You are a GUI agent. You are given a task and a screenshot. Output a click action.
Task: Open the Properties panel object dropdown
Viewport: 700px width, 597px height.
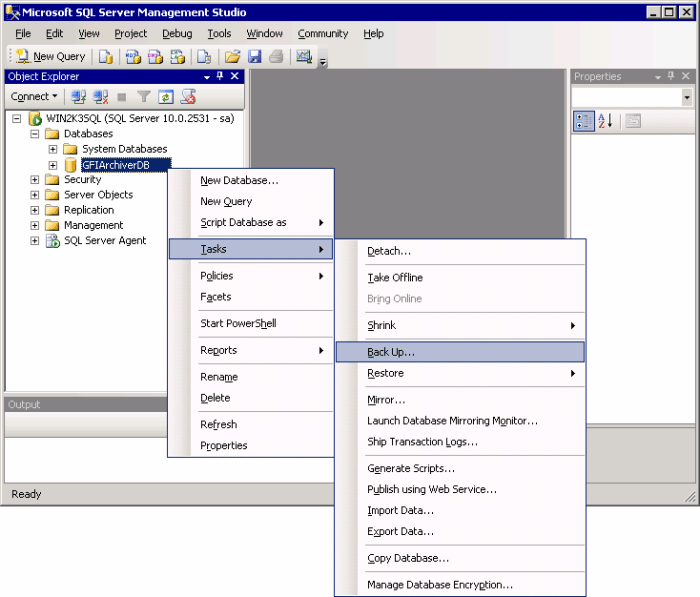(x=687, y=97)
